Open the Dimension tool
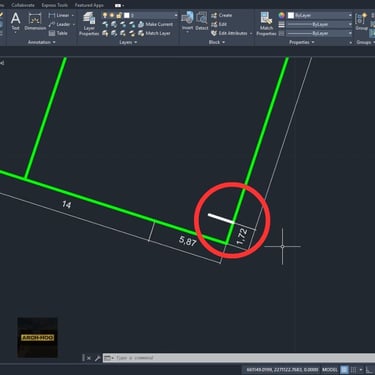 click(x=35, y=22)
